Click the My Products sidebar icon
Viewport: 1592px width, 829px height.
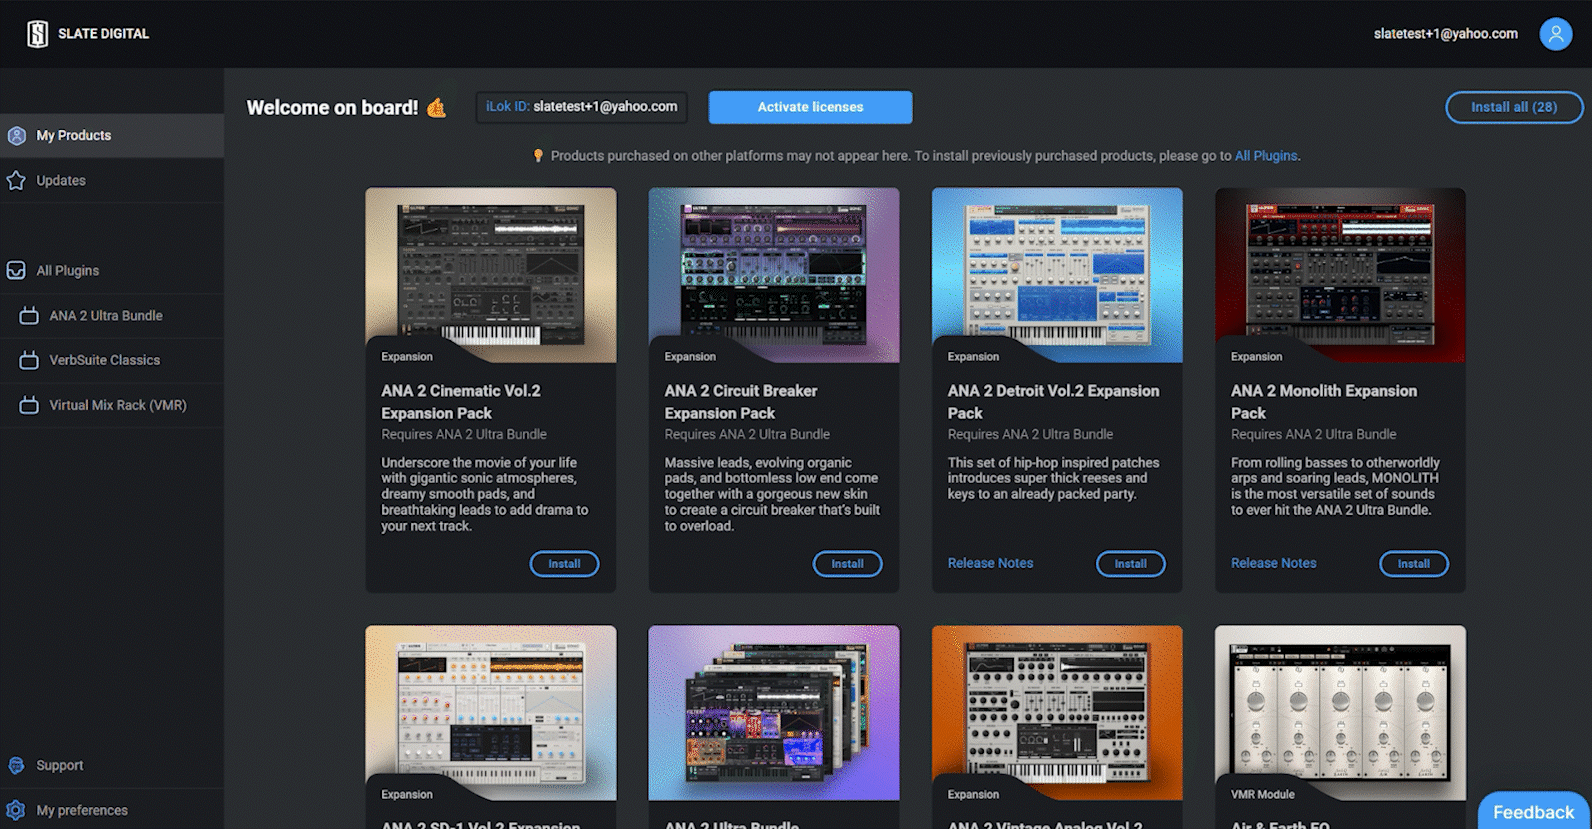click(x=17, y=136)
